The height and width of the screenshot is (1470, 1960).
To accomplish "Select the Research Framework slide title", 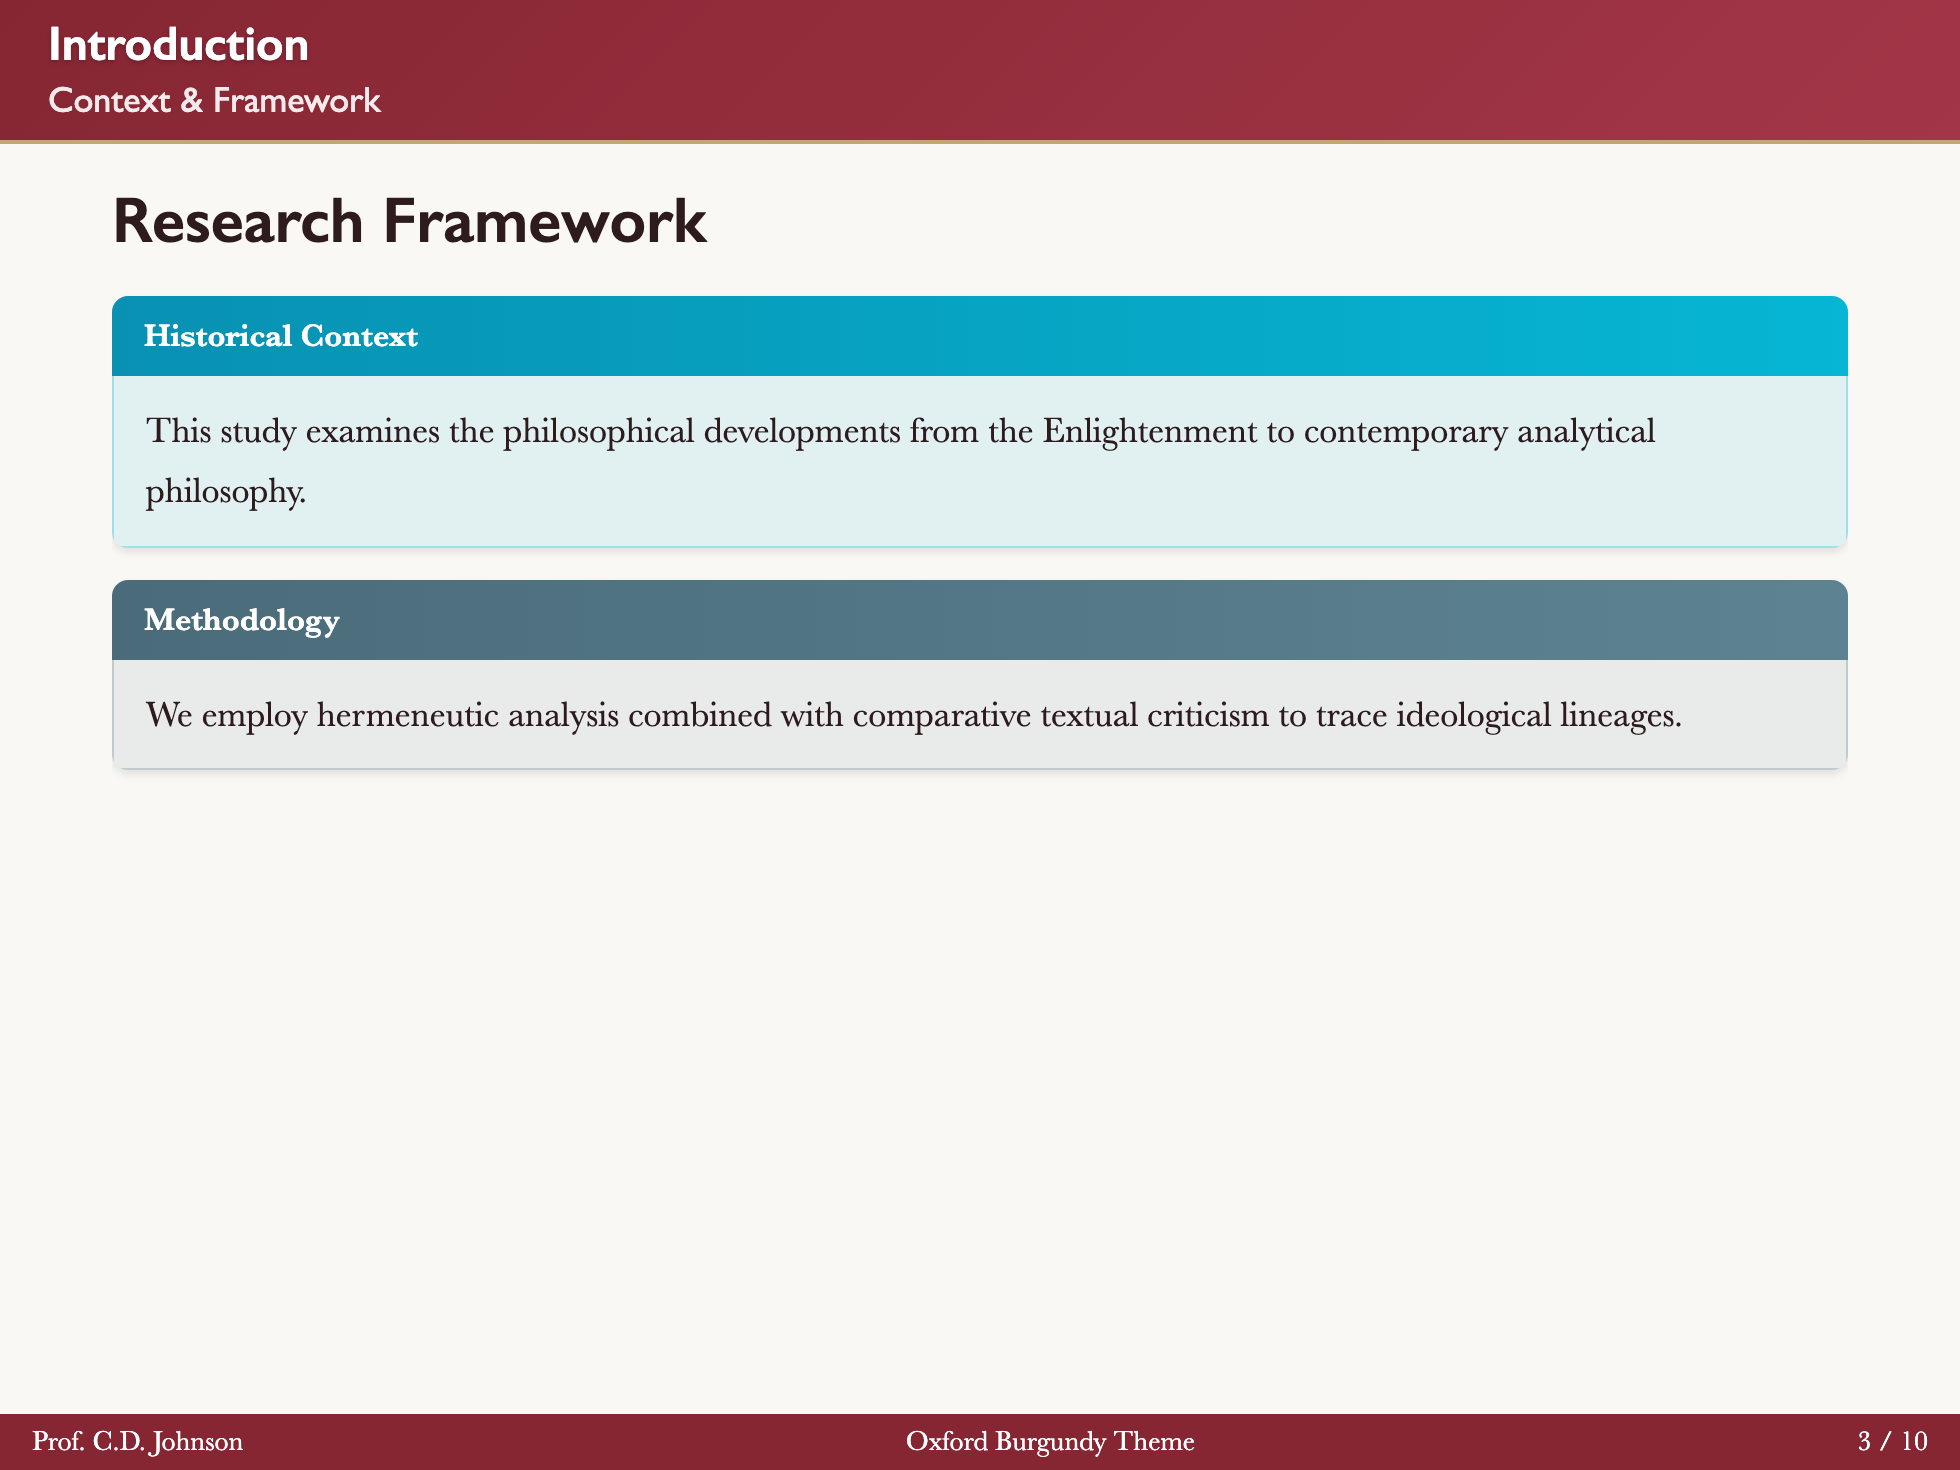I will pos(410,221).
